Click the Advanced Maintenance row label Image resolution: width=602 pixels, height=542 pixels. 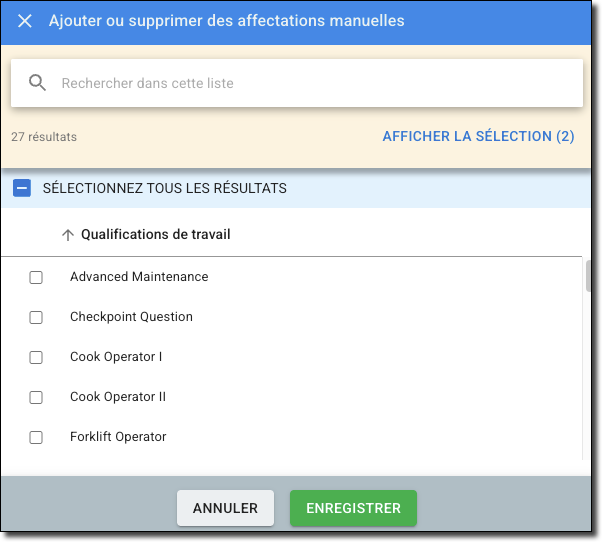pos(139,277)
